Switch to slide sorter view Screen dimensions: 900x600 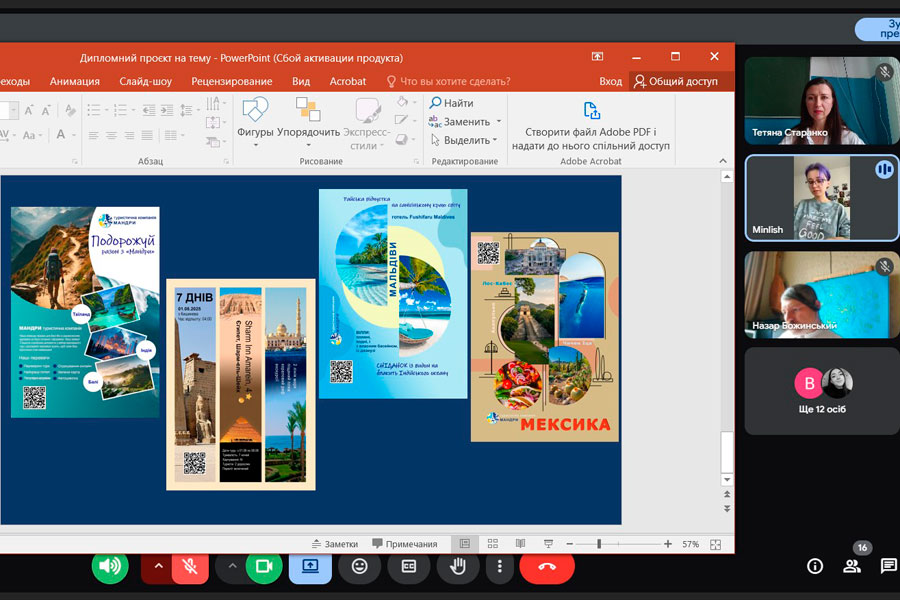point(492,544)
